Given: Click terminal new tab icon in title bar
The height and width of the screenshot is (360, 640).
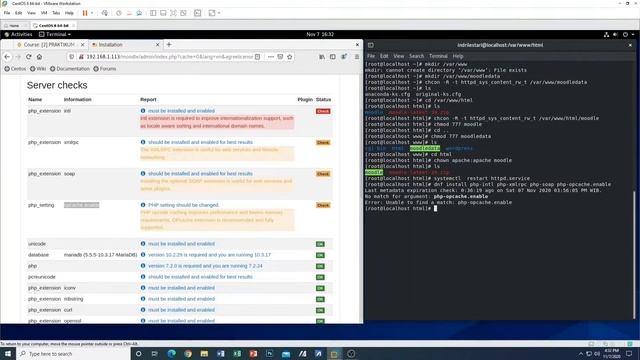Looking at the screenshot, I should [371, 45].
